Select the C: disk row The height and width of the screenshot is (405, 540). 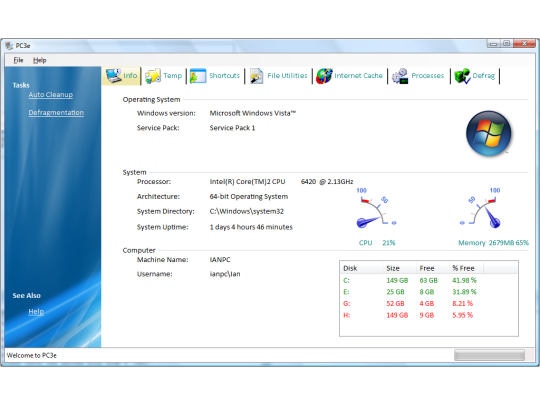tap(429, 280)
